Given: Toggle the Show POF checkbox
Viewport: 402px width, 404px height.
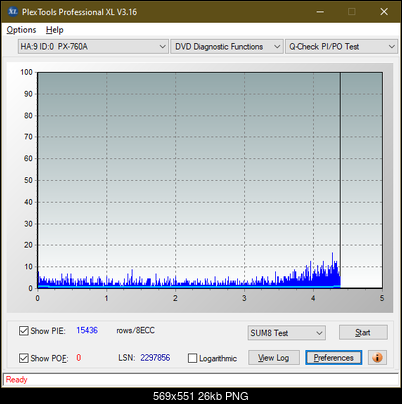Looking at the screenshot, I should [x=24, y=358].
